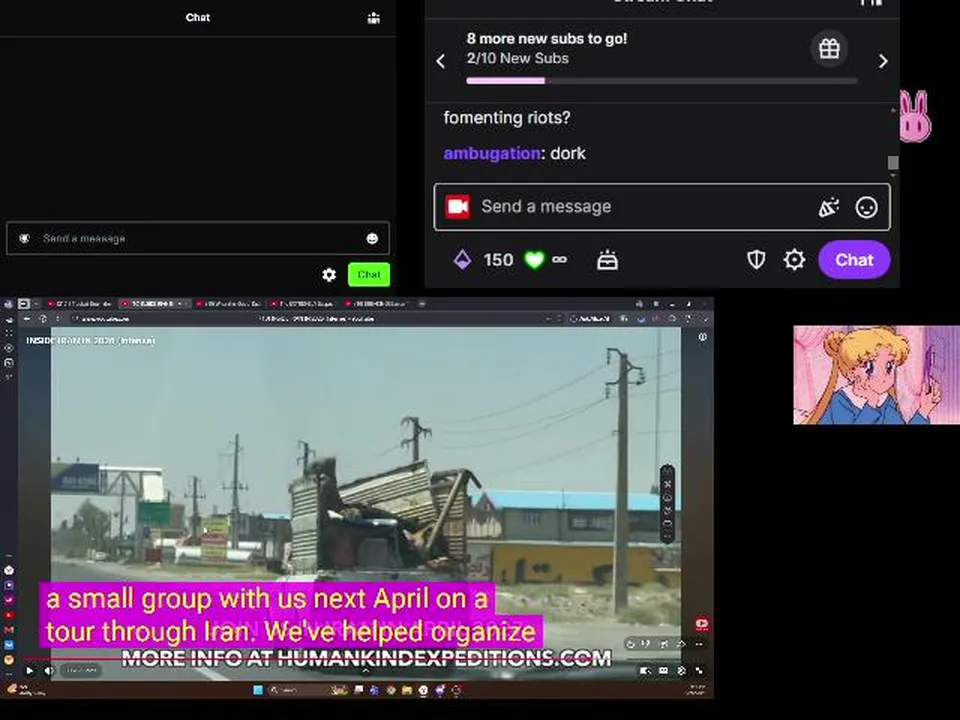The image size is (960, 720).
Task: Switch to the second browser tab
Action: pyautogui.click(x=154, y=304)
